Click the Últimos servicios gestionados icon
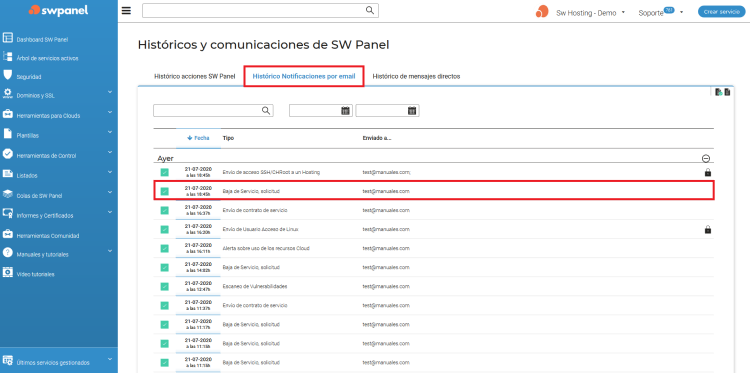750x373 pixels. pos(8,361)
